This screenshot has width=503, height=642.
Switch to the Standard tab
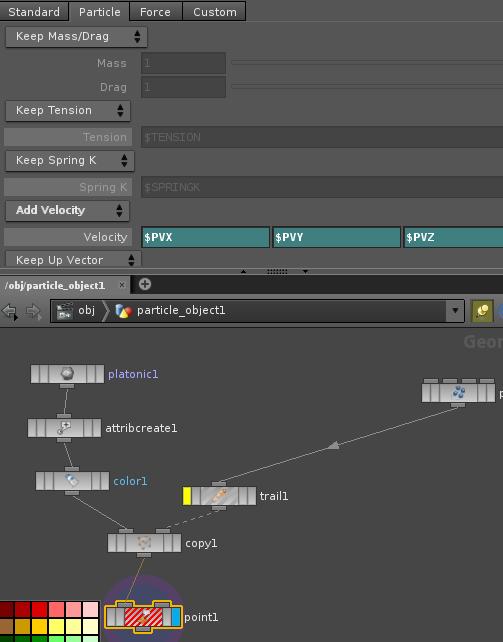pyautogui.click(x=34, y=11)
